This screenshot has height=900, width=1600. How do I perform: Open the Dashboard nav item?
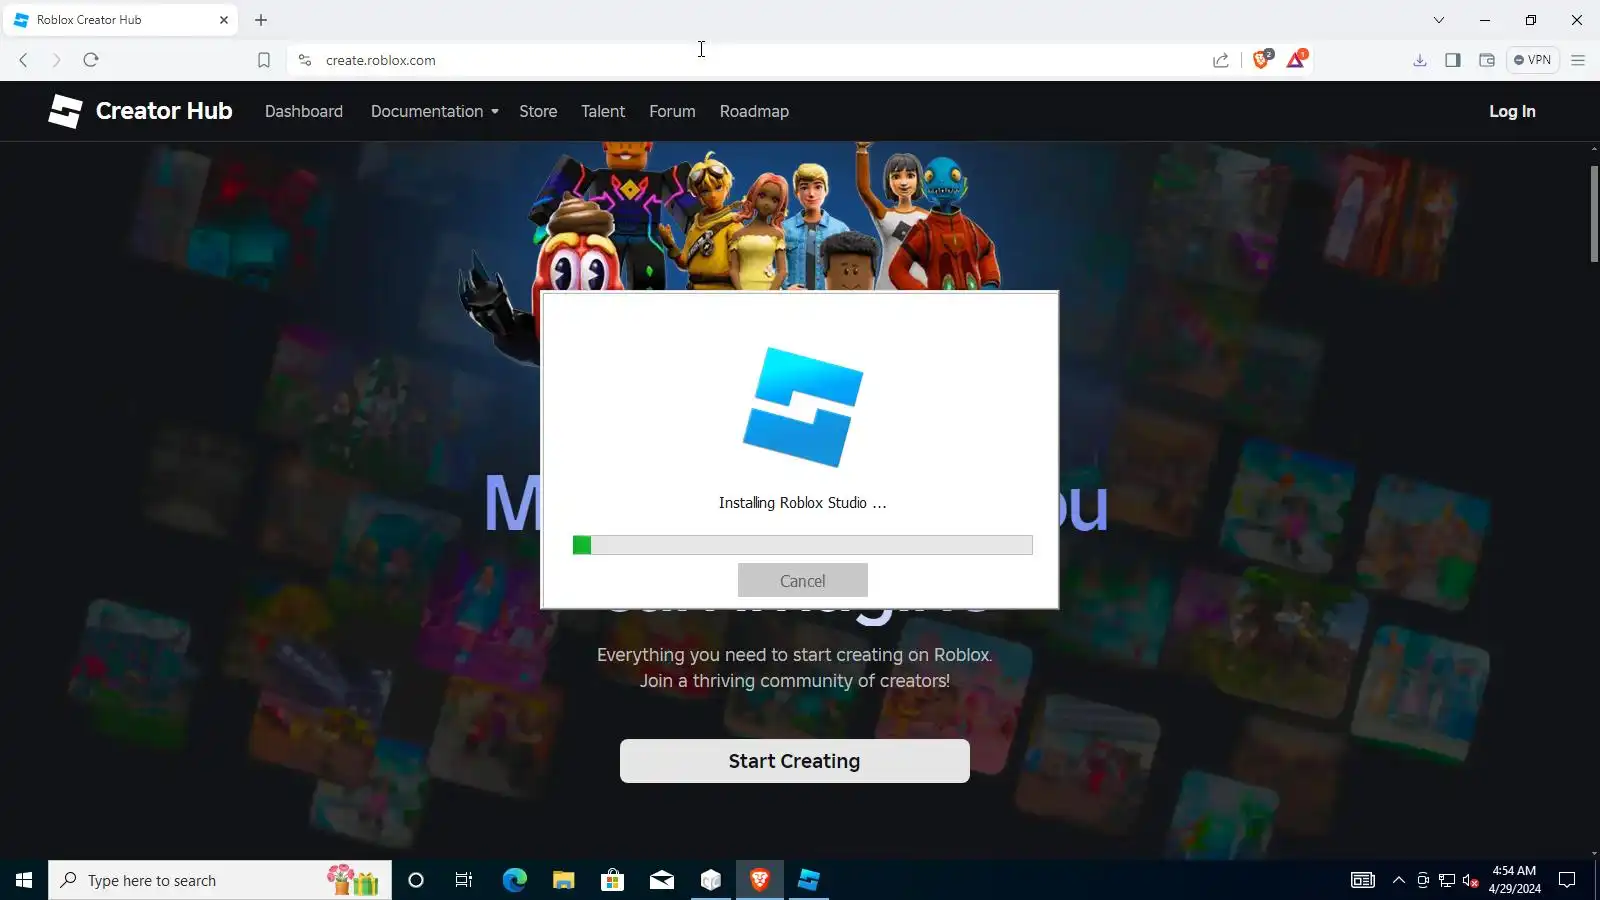click(304, 111)
